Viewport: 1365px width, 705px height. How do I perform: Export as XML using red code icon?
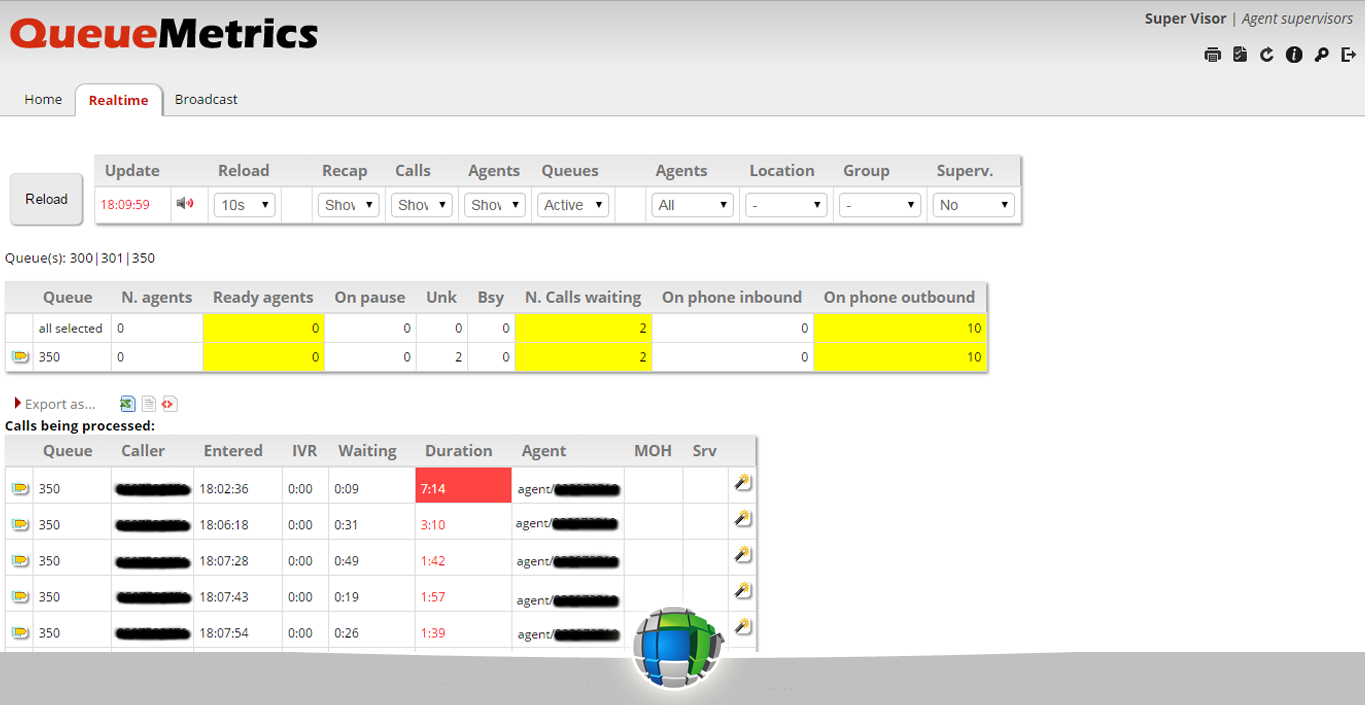pyautogui.click(x=169, y=404)
